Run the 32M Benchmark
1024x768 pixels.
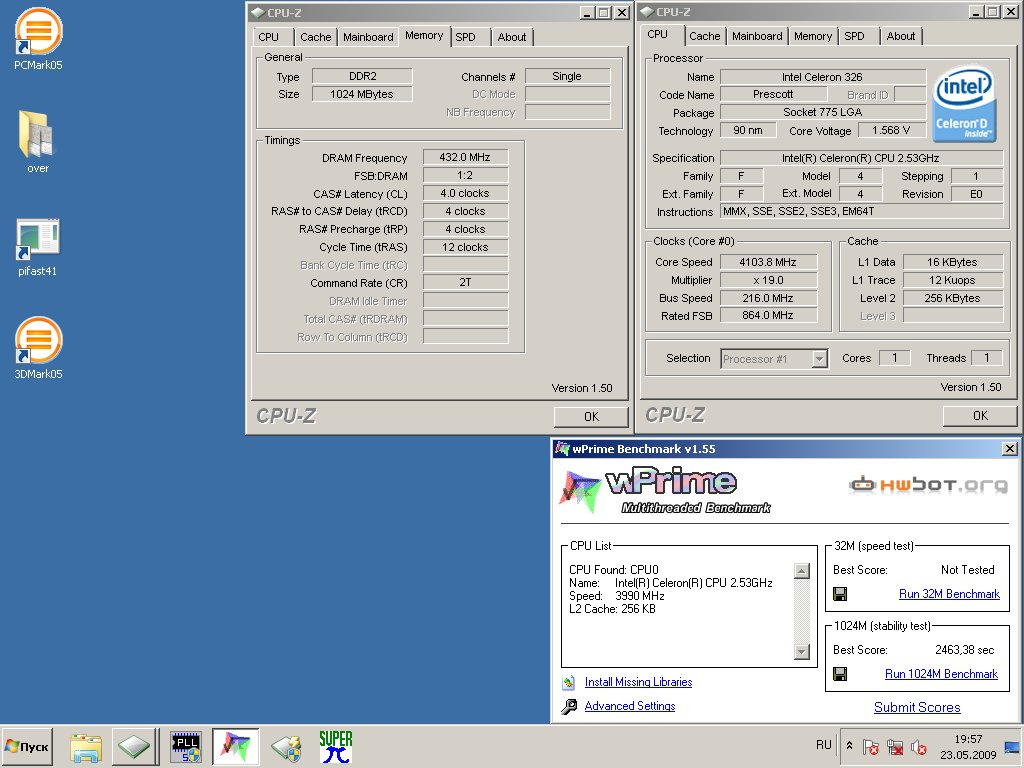949,594
